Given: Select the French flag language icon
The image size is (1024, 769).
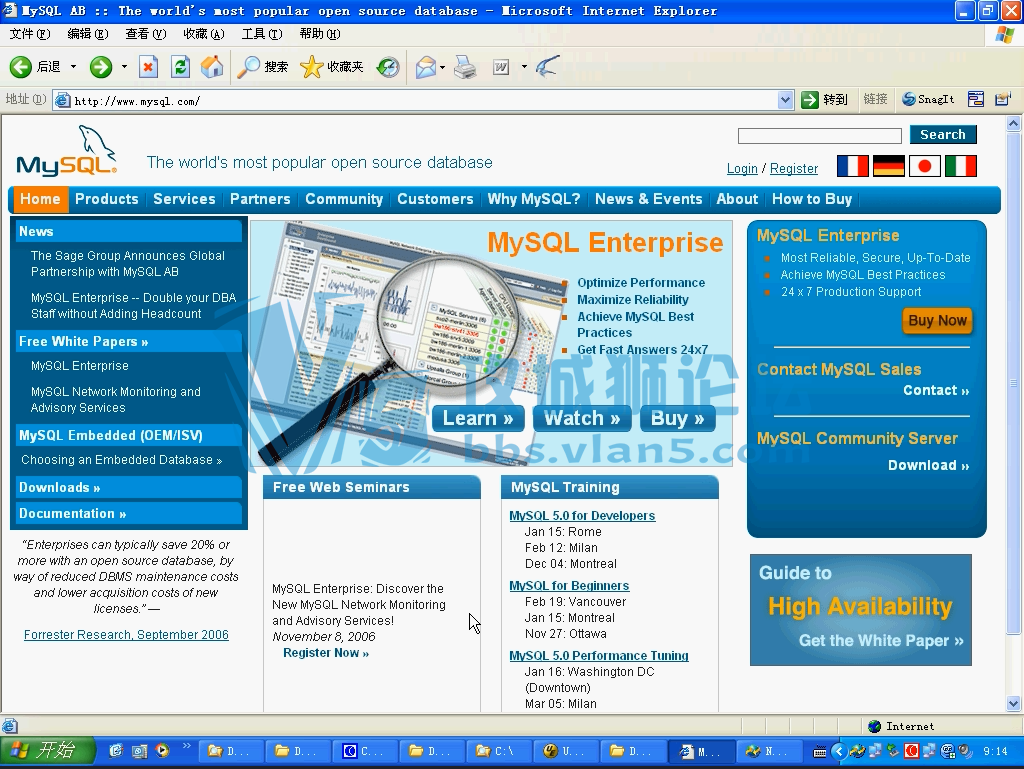Looking at the screenshot, I should click(852, 166).
